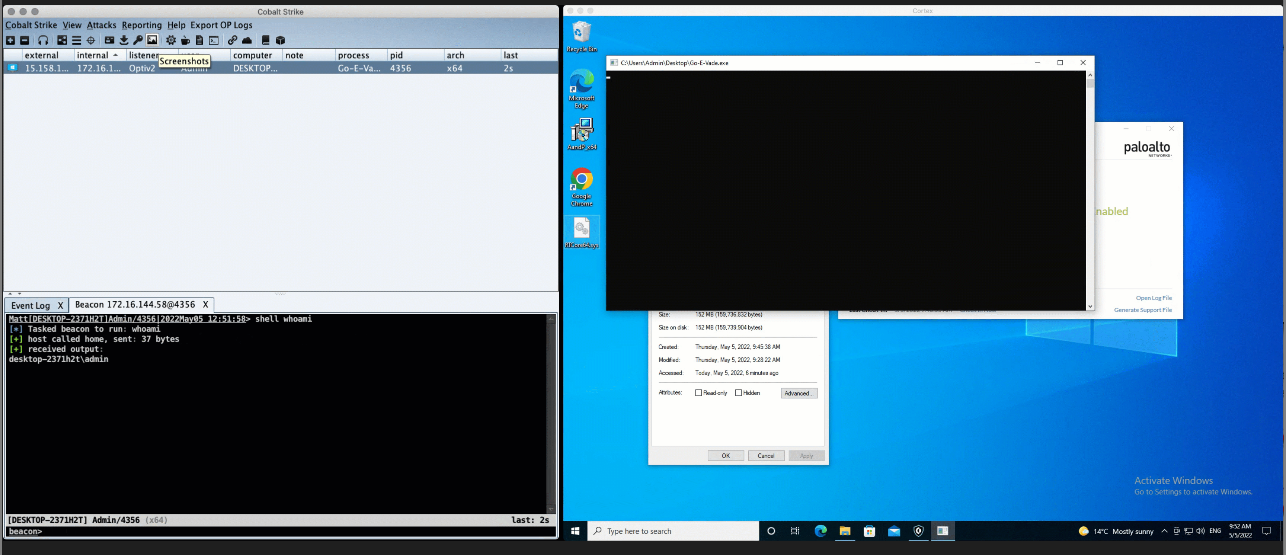Click the Recycle Bin desktop icon
1286x555 pixels.
(x=581, y=36)
